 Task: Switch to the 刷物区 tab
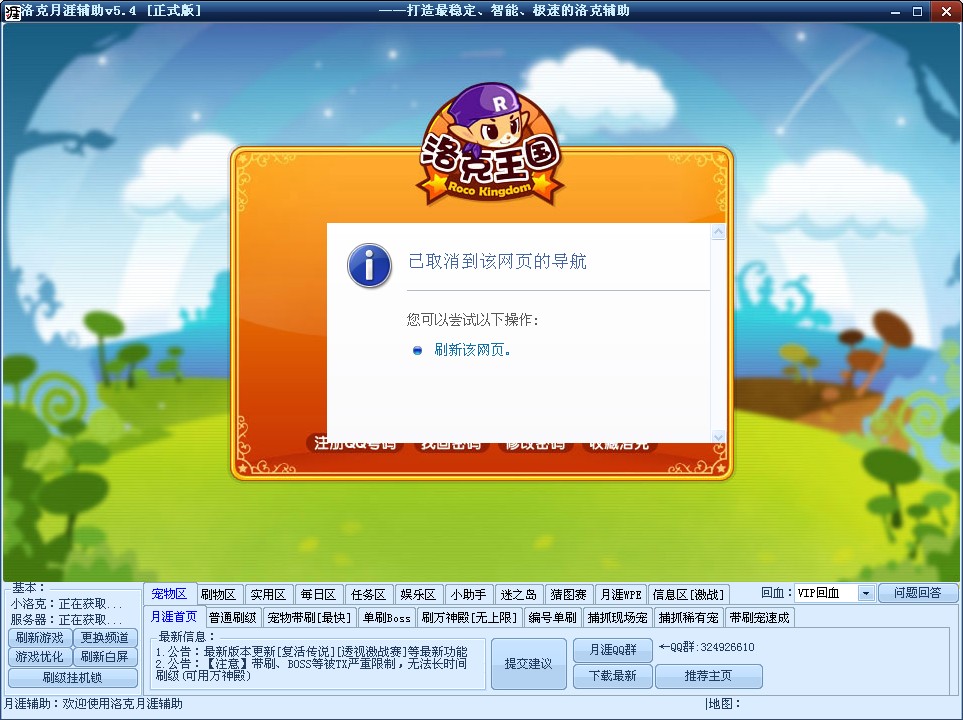tap(218, 595)
